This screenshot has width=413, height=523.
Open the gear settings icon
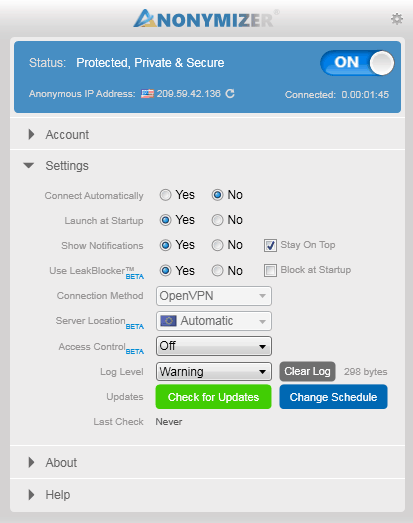(x=397, y=19)
